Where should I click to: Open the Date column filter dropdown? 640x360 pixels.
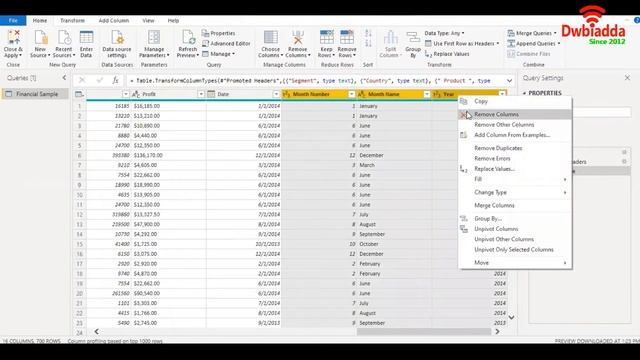tap(276, 94)
